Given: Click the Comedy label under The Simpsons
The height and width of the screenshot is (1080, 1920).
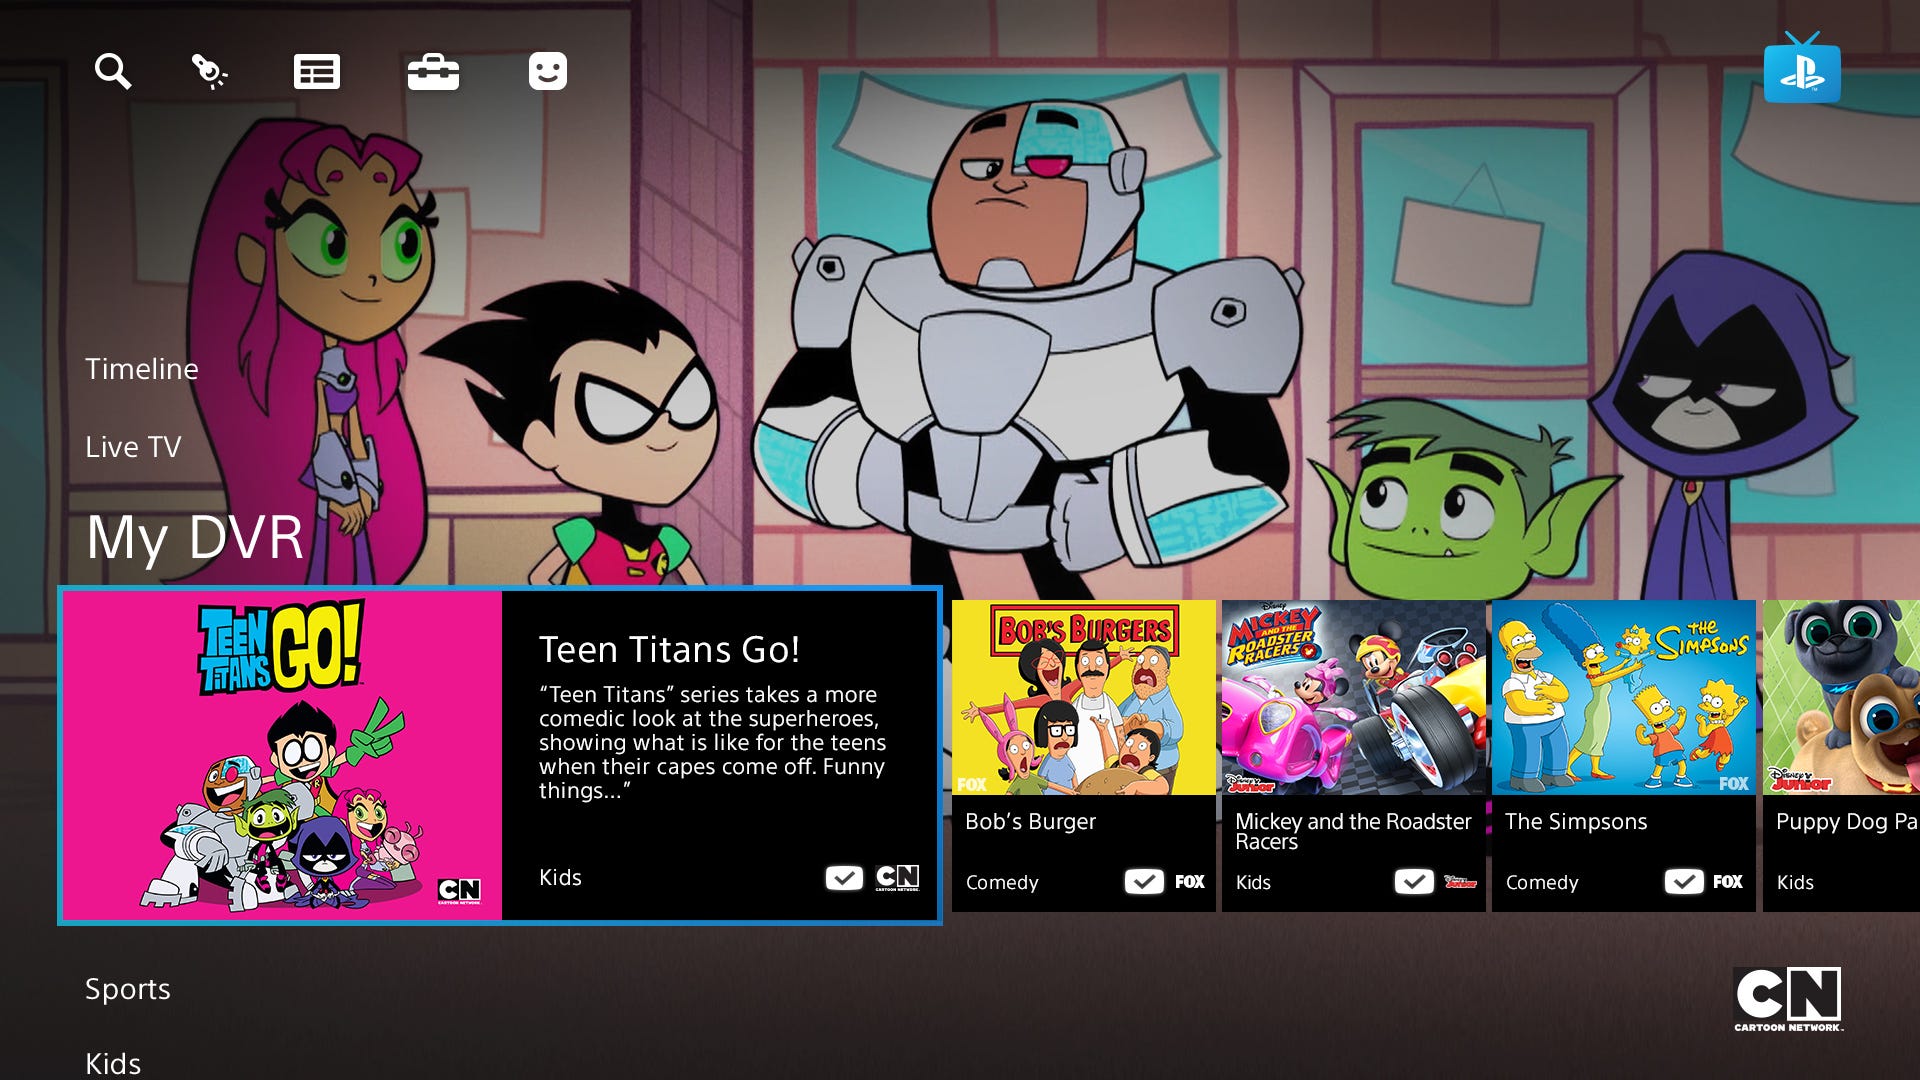Looking at the screenshot, I should [1542, 883].
